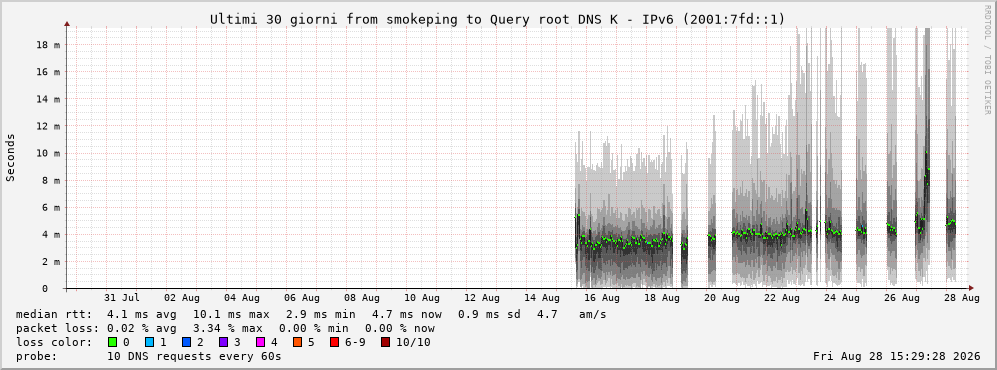Click the blue loss color 2 swatch
997x370 pixels.
click(x=186, y=343)
